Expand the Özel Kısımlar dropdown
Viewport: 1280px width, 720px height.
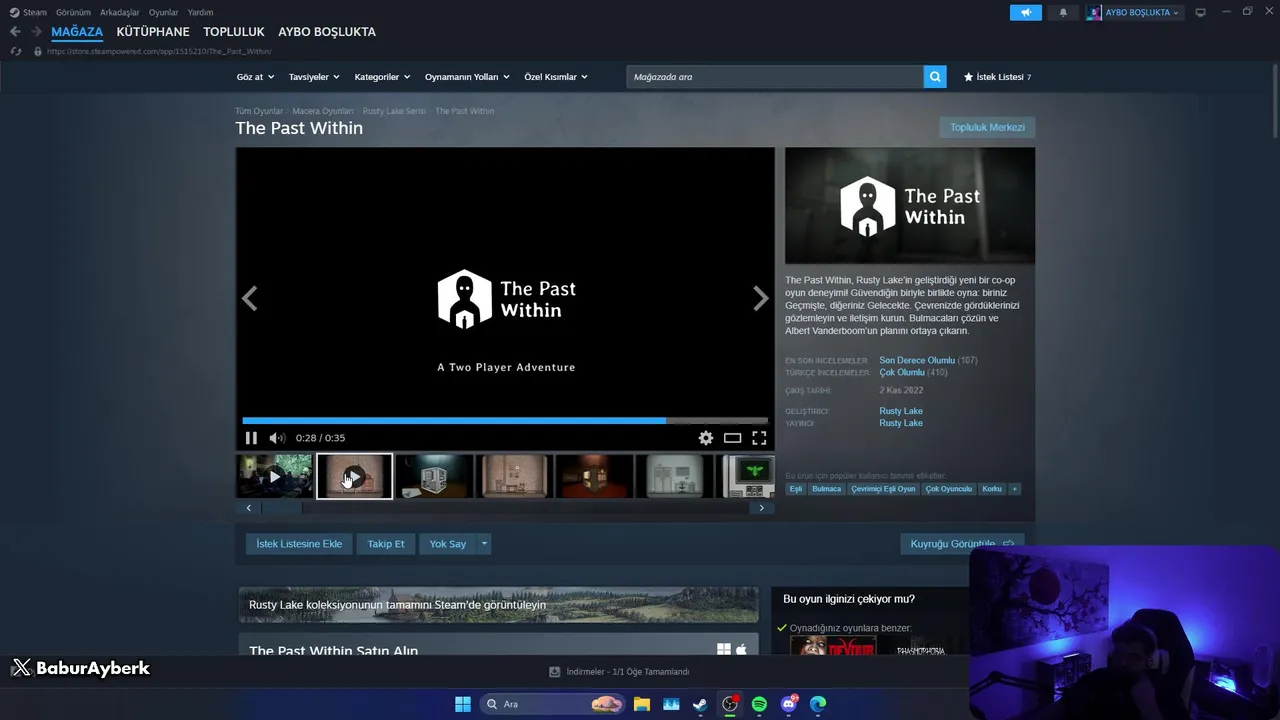tap(556, 77)
